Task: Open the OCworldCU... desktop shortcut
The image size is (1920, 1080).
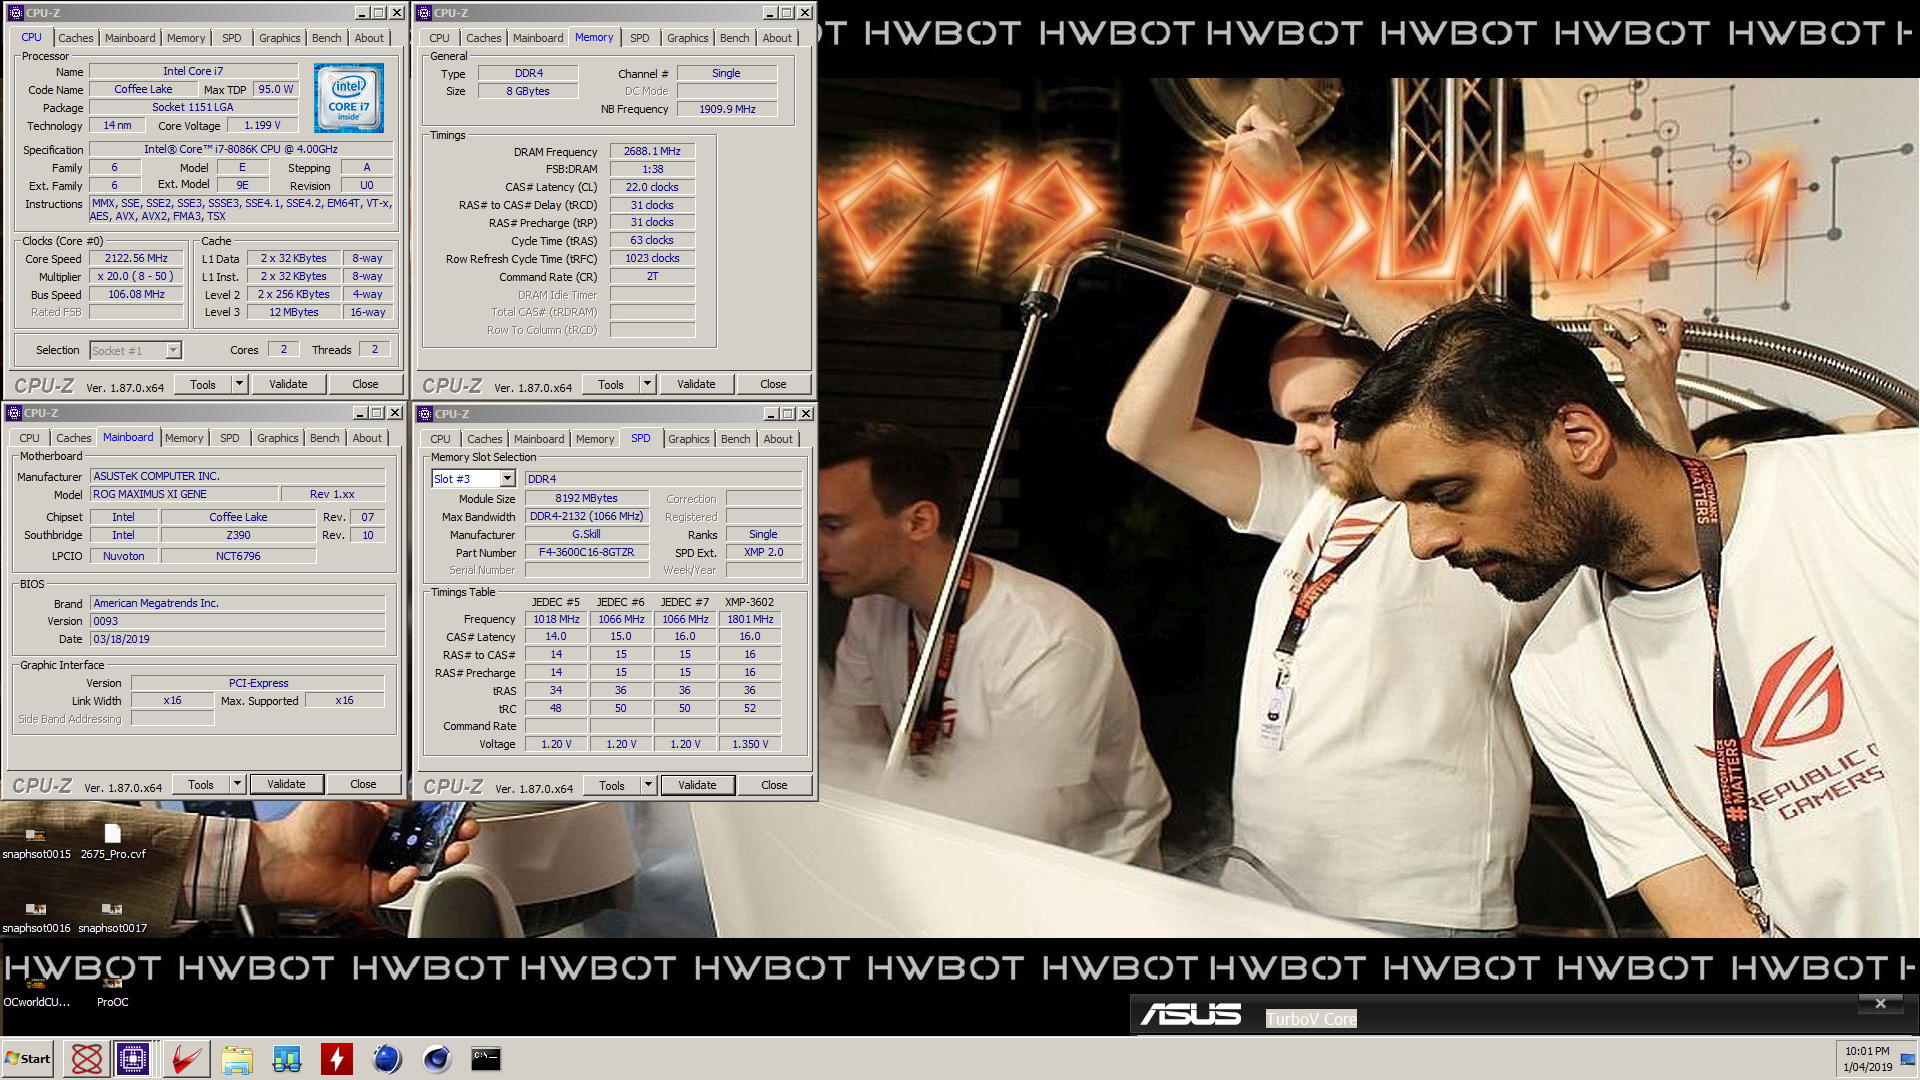Action: [x=36, y=994]
